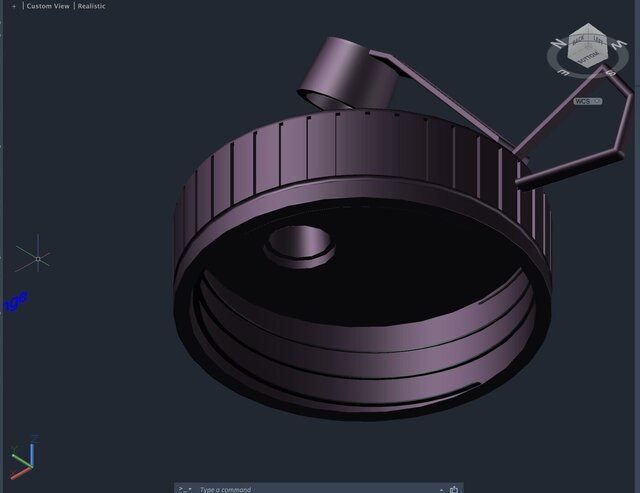Viewport: 640px width, 493px height.
Task: Open the WCS coordinate system dropdown
Action: point(588,101)
